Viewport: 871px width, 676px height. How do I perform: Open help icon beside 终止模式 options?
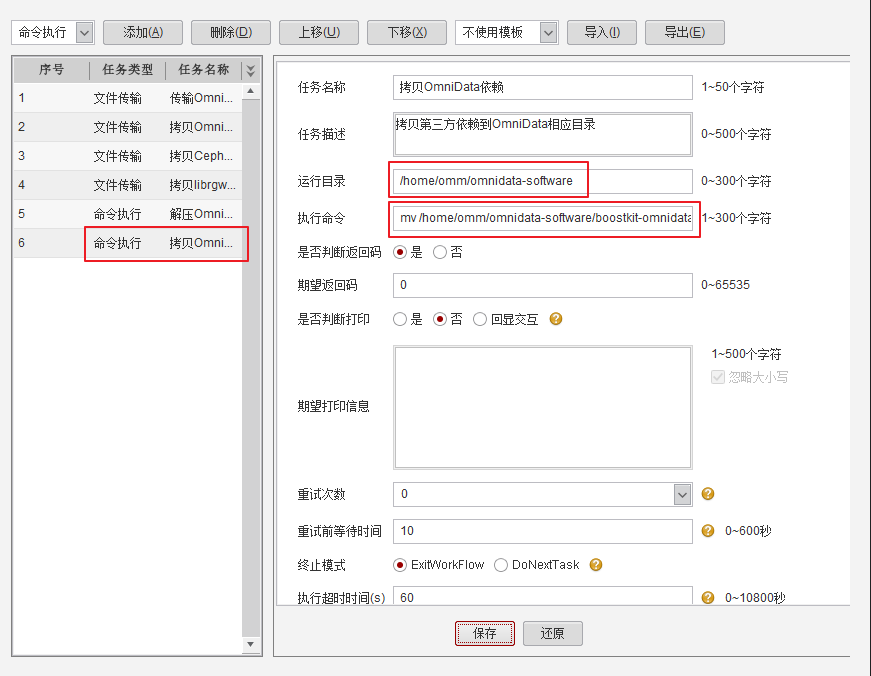[596, 565]
